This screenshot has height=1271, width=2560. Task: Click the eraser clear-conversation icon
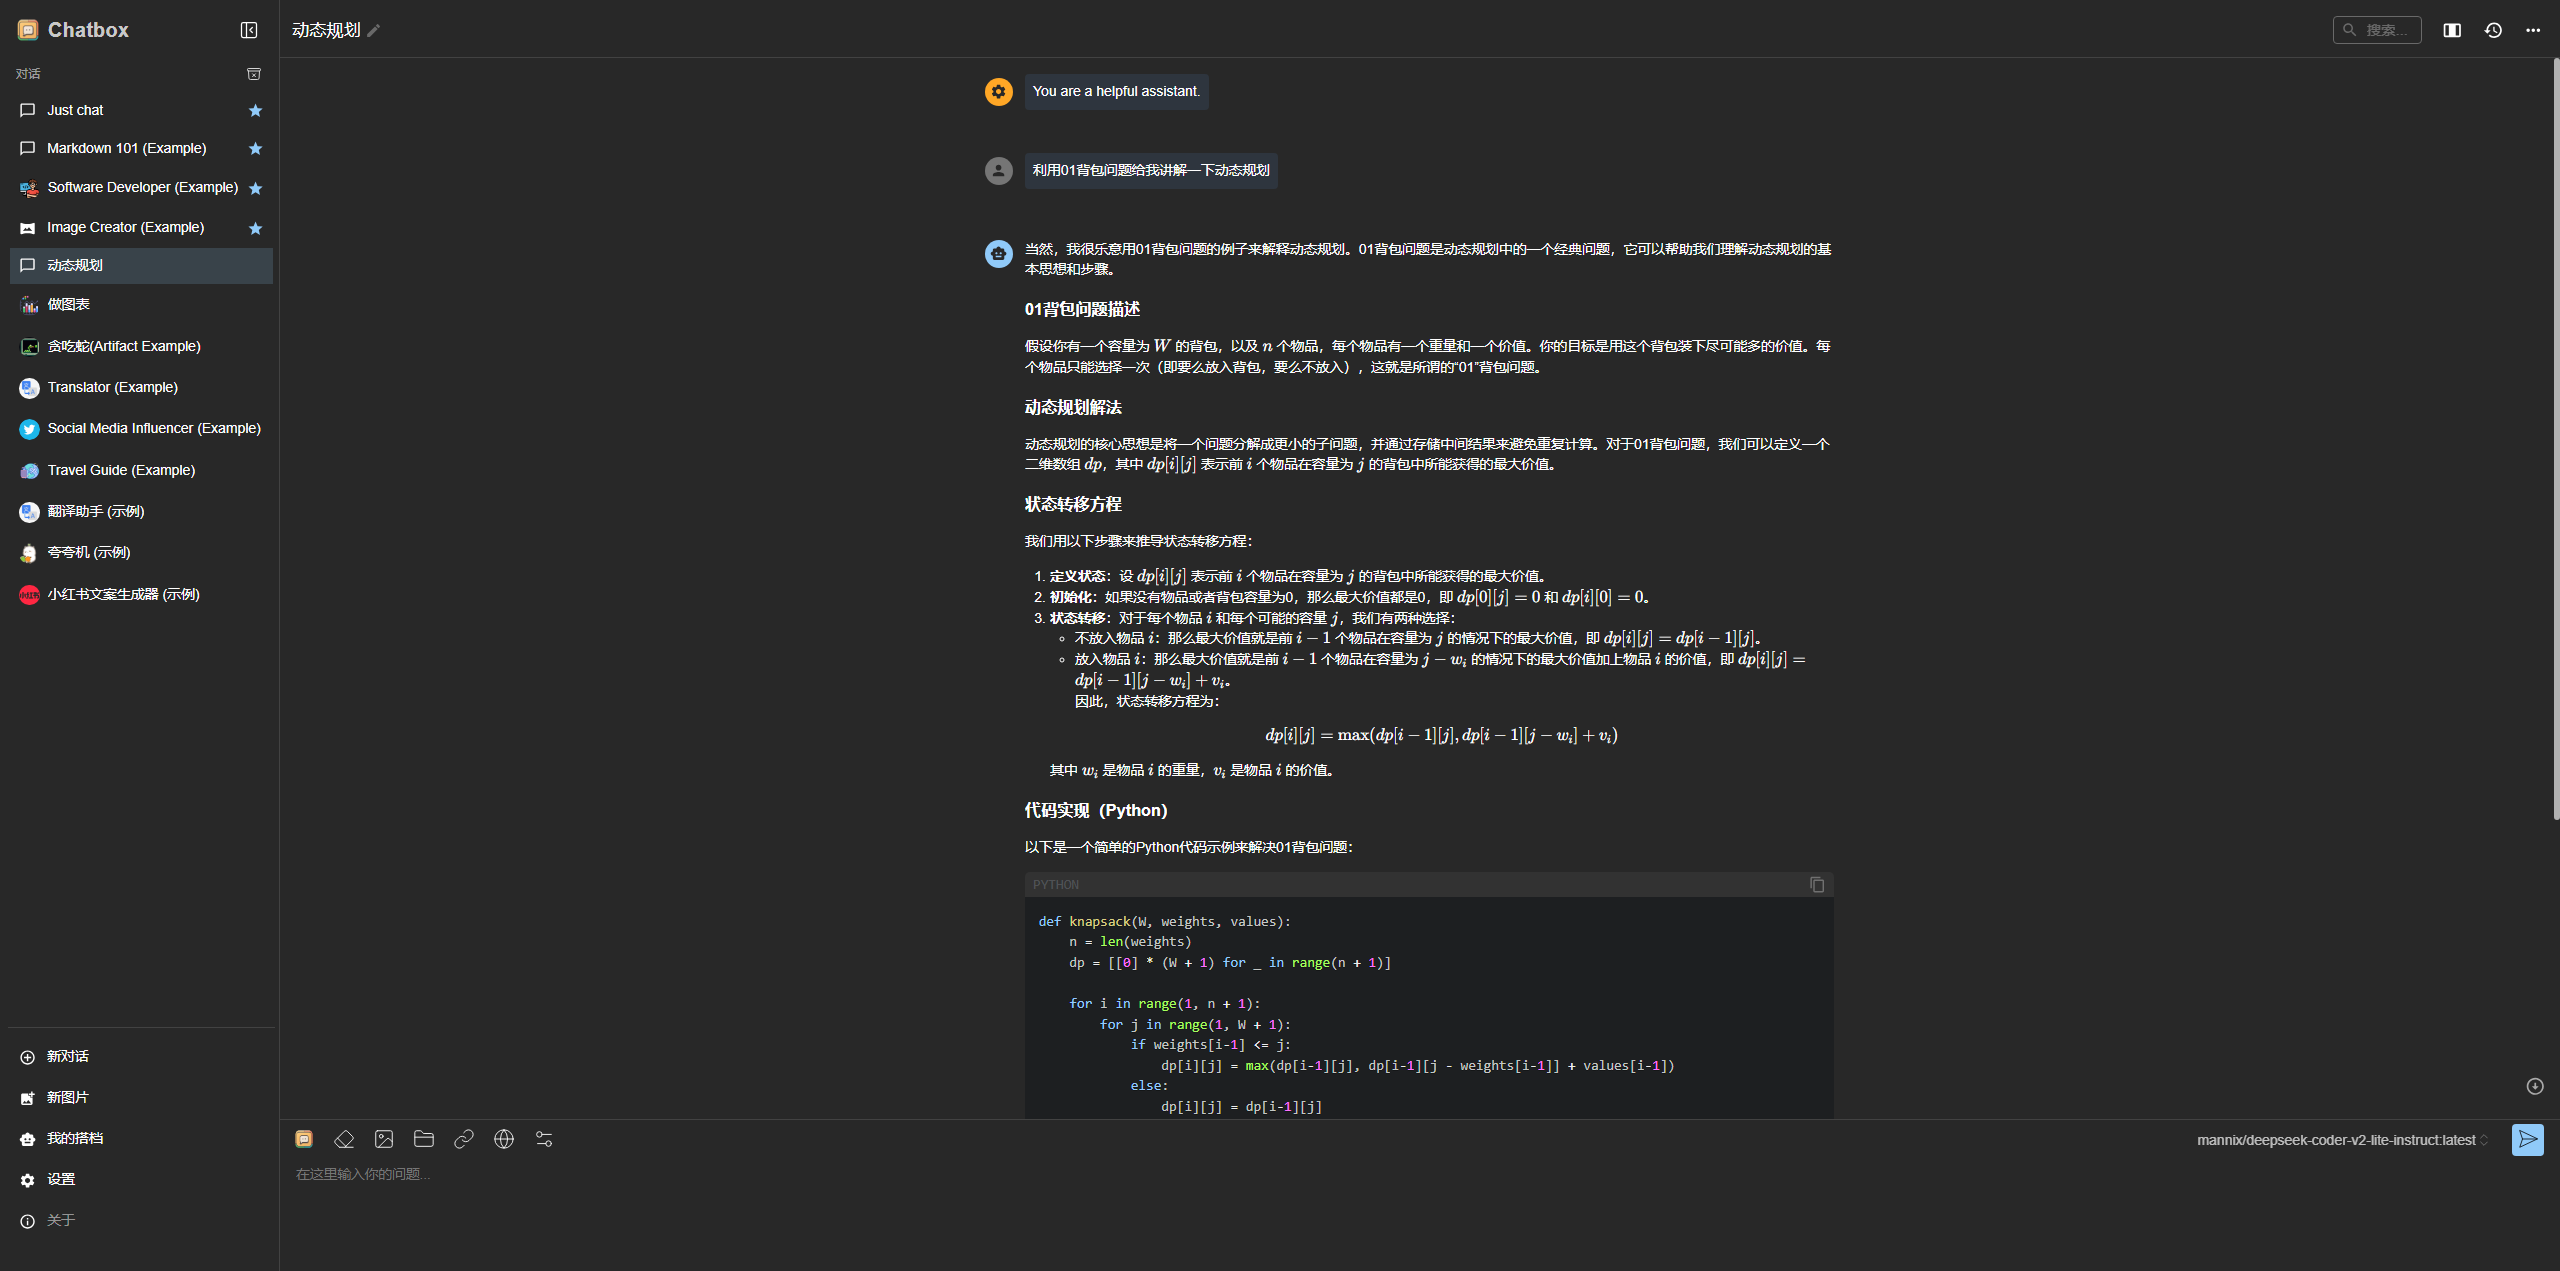pyautogui.click(x=344, y=1139)
